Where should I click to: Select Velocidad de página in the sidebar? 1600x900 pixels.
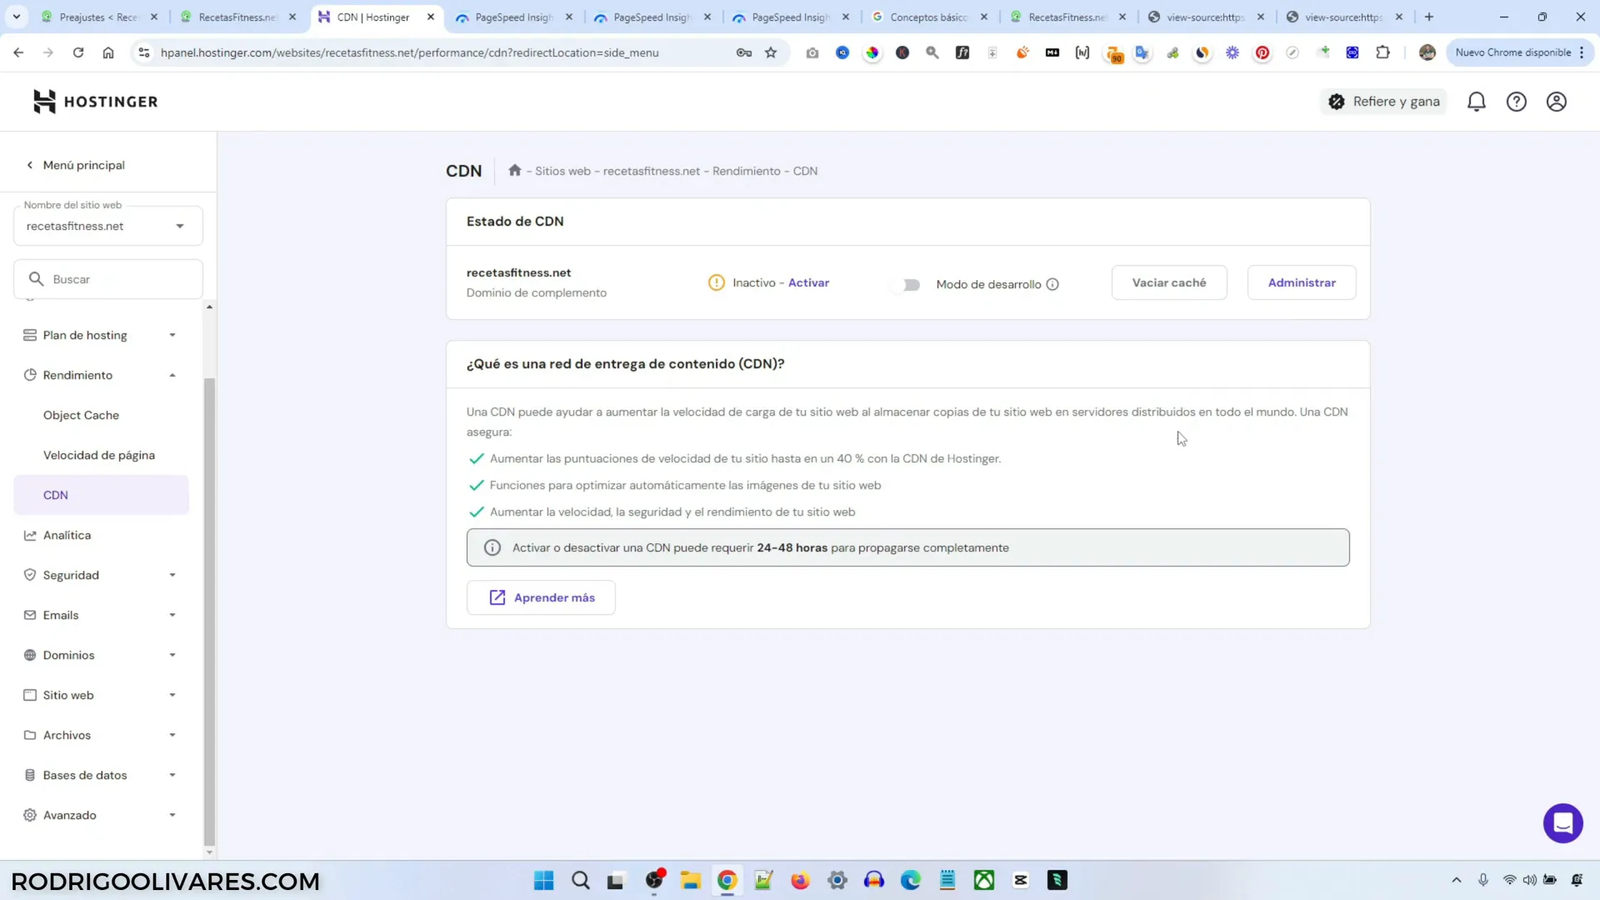[100, 454]
